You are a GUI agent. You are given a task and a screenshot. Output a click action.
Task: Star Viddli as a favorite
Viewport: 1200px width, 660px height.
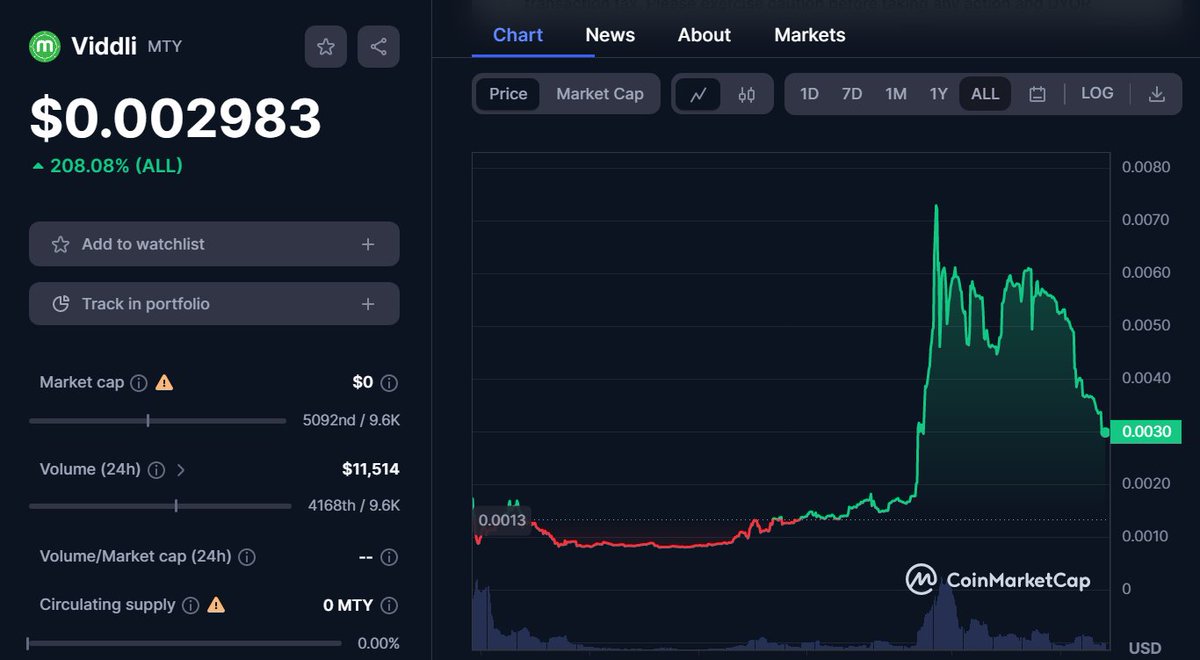tap(326, 47)
